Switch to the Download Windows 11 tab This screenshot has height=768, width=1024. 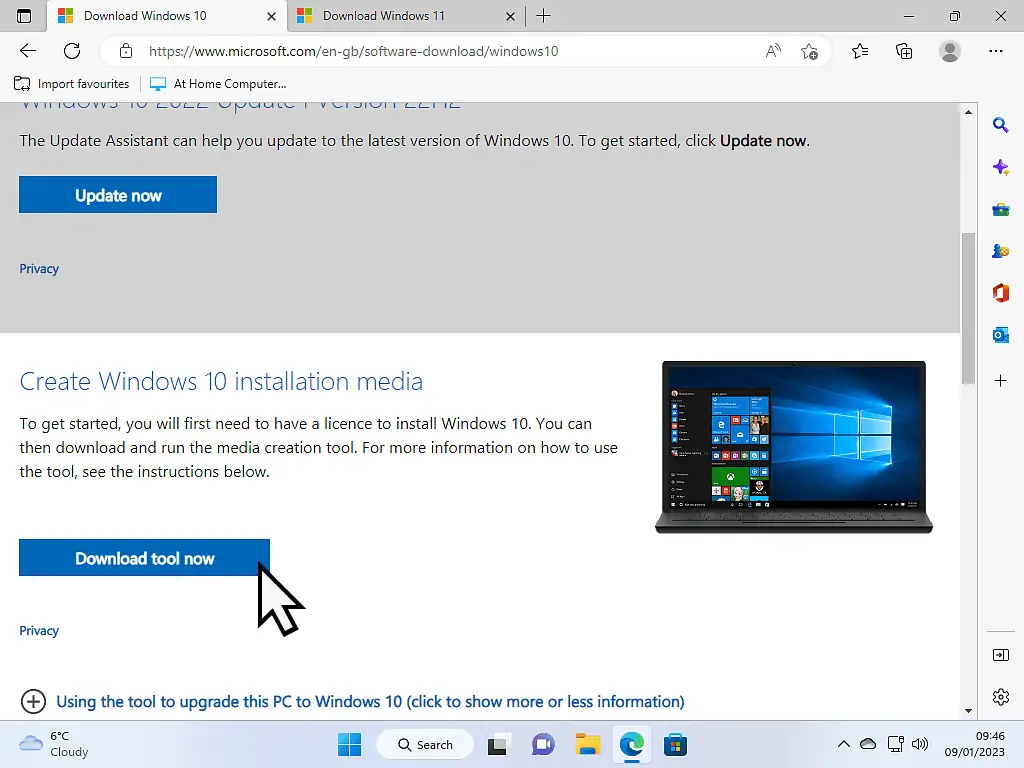coord(383,16)
